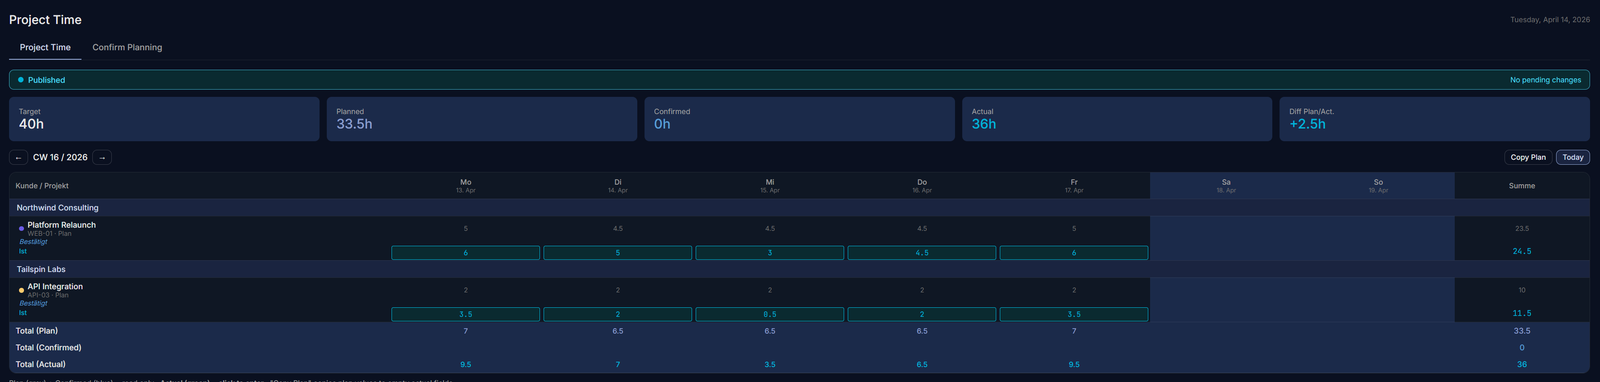Click Ist label under API Integration
Screen dimensions: 1600x382
pos(23,313)
